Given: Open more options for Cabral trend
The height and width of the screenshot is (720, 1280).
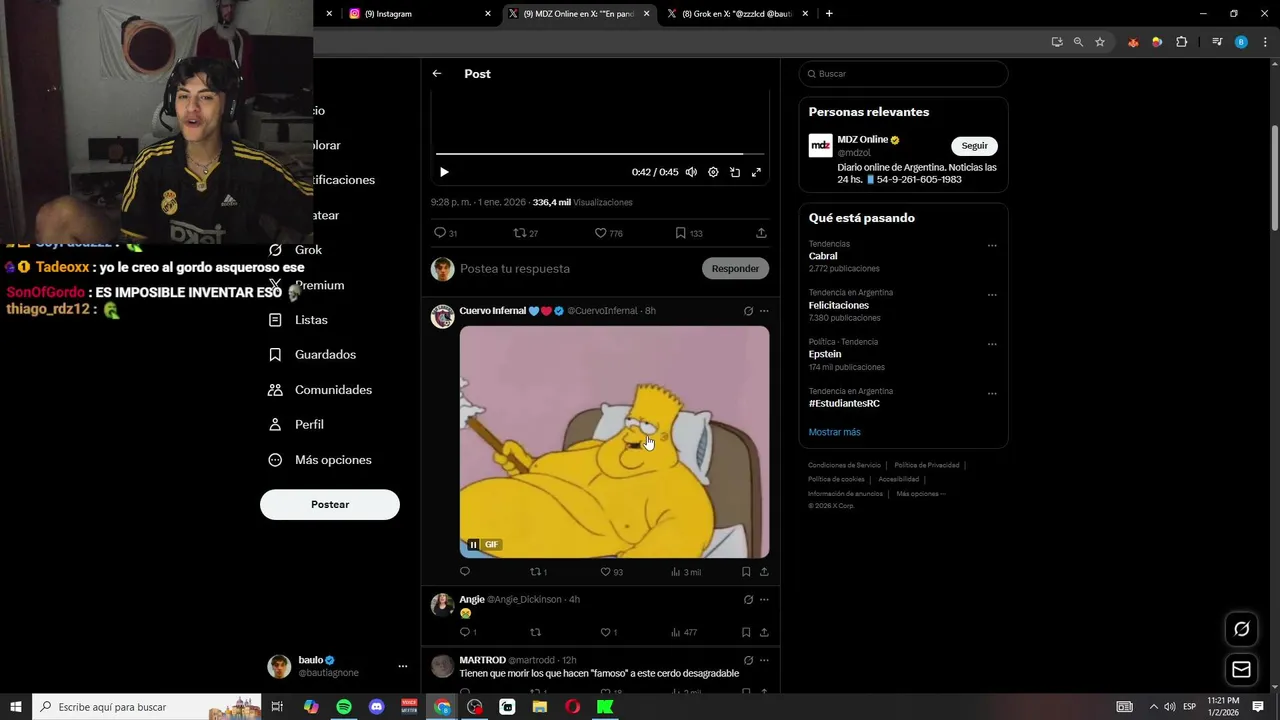Looking at the screenshot, I should tap(992, 245).
